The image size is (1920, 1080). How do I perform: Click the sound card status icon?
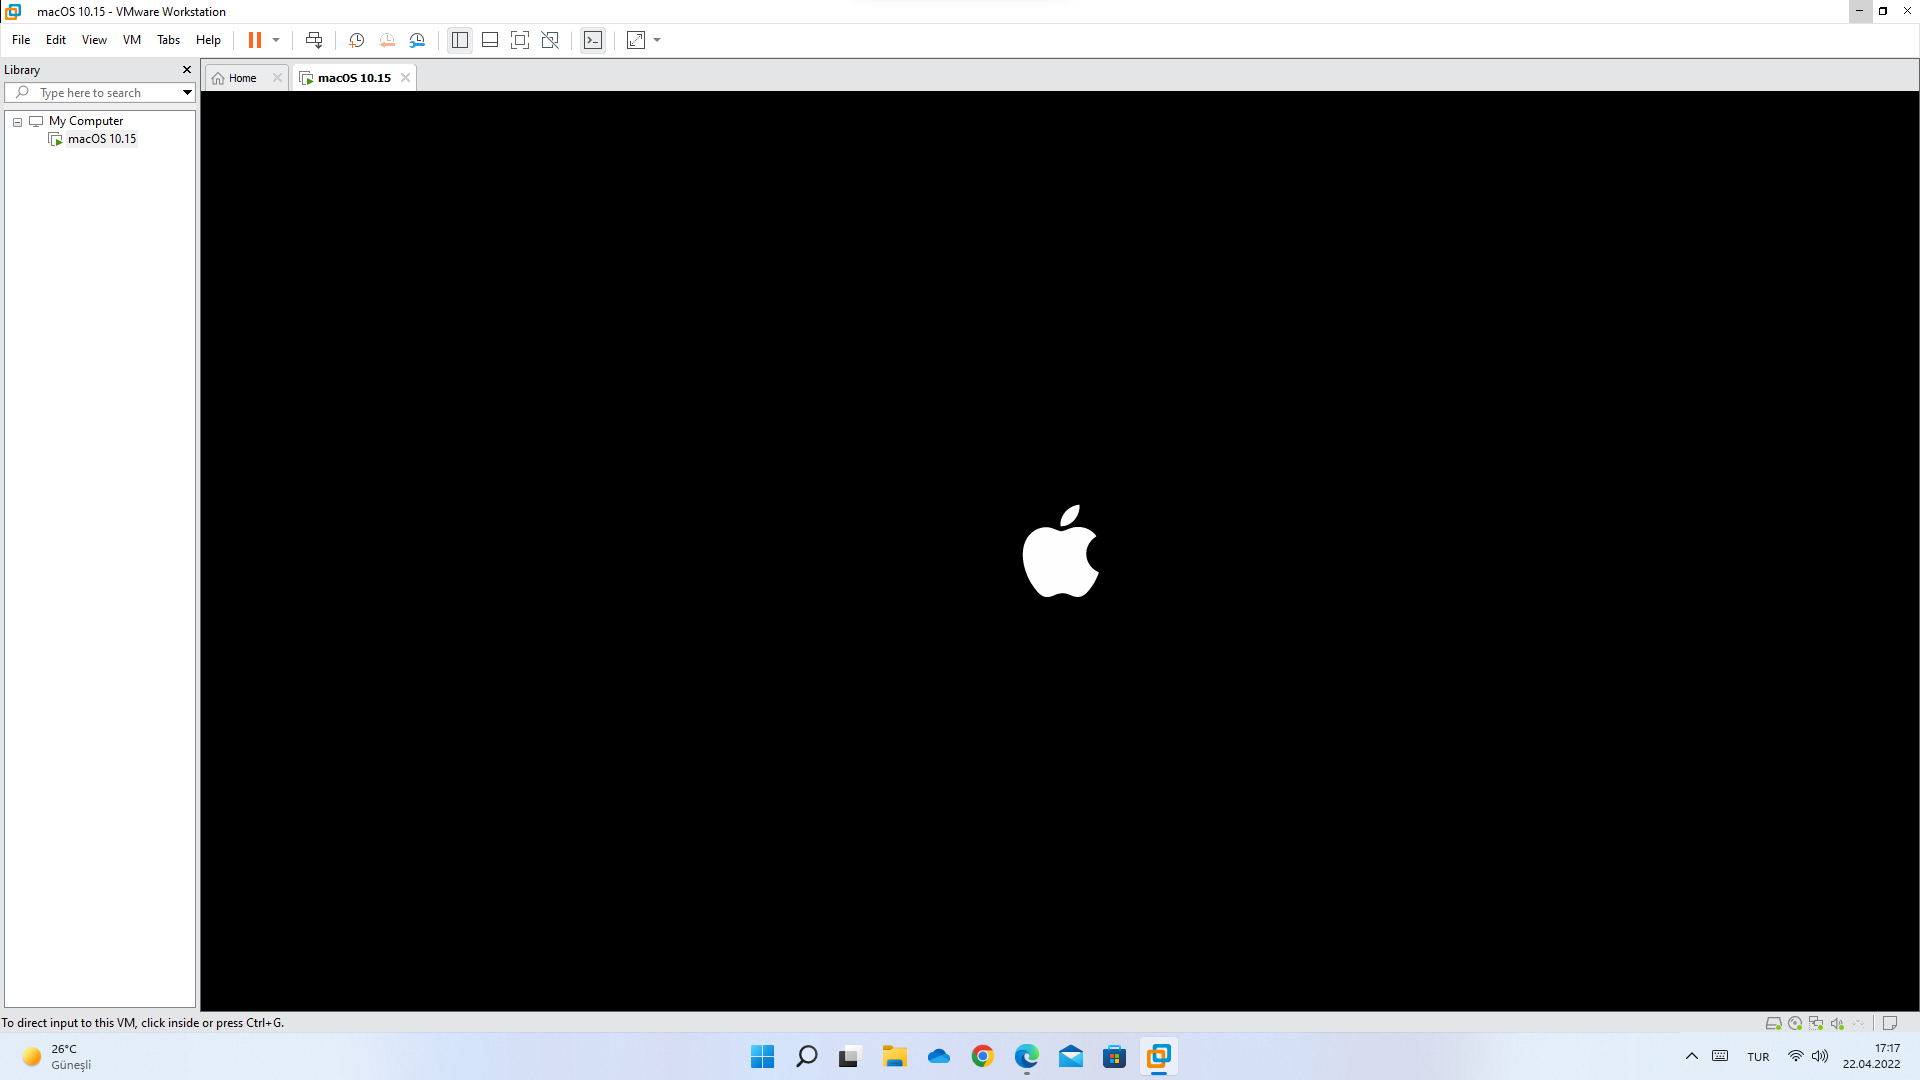click(x=1837, y=1023)
